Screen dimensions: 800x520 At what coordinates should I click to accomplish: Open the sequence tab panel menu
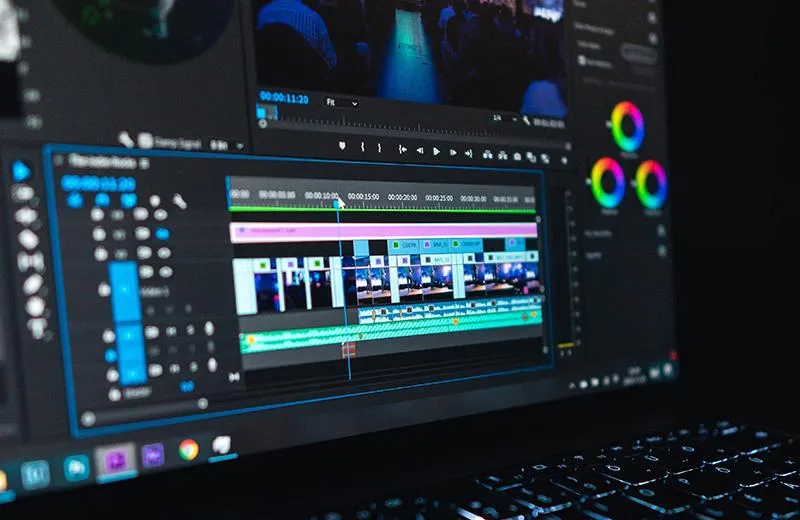(x=144, y=164)
